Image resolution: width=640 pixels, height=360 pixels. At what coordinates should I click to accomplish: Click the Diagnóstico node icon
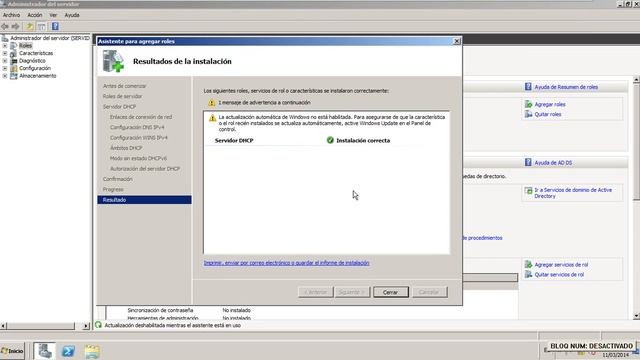click(x=14, y=61)
